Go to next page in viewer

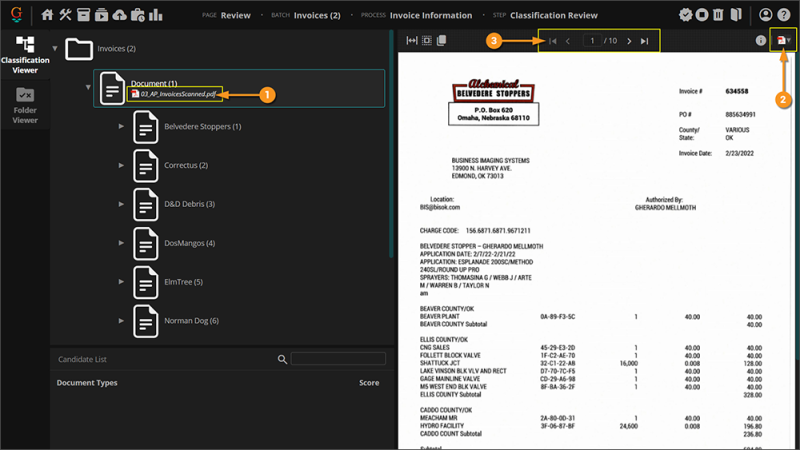pos(629,41)
